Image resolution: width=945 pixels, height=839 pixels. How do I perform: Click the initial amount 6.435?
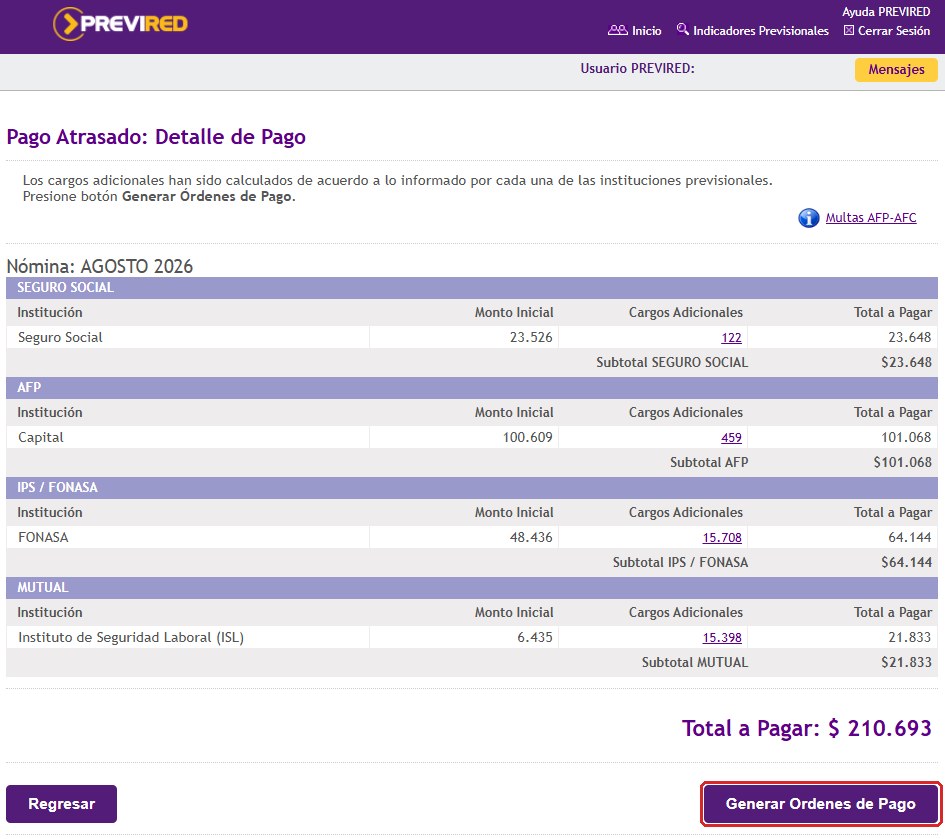point(535,638)
